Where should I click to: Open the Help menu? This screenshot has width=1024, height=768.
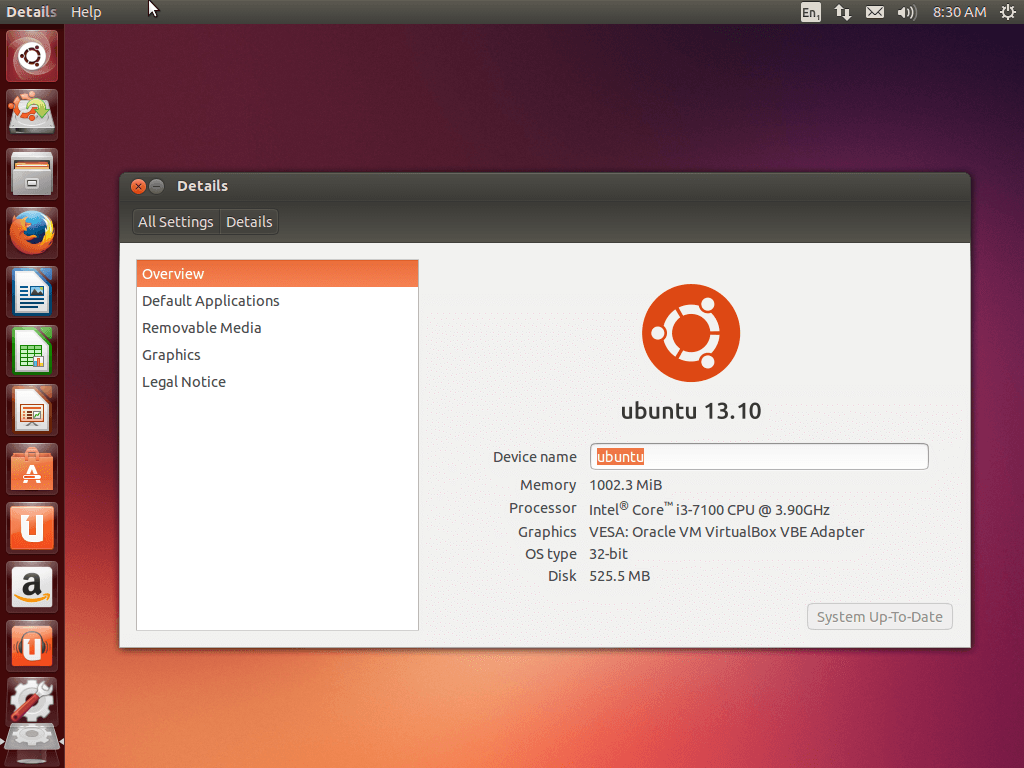pos(86,12)
